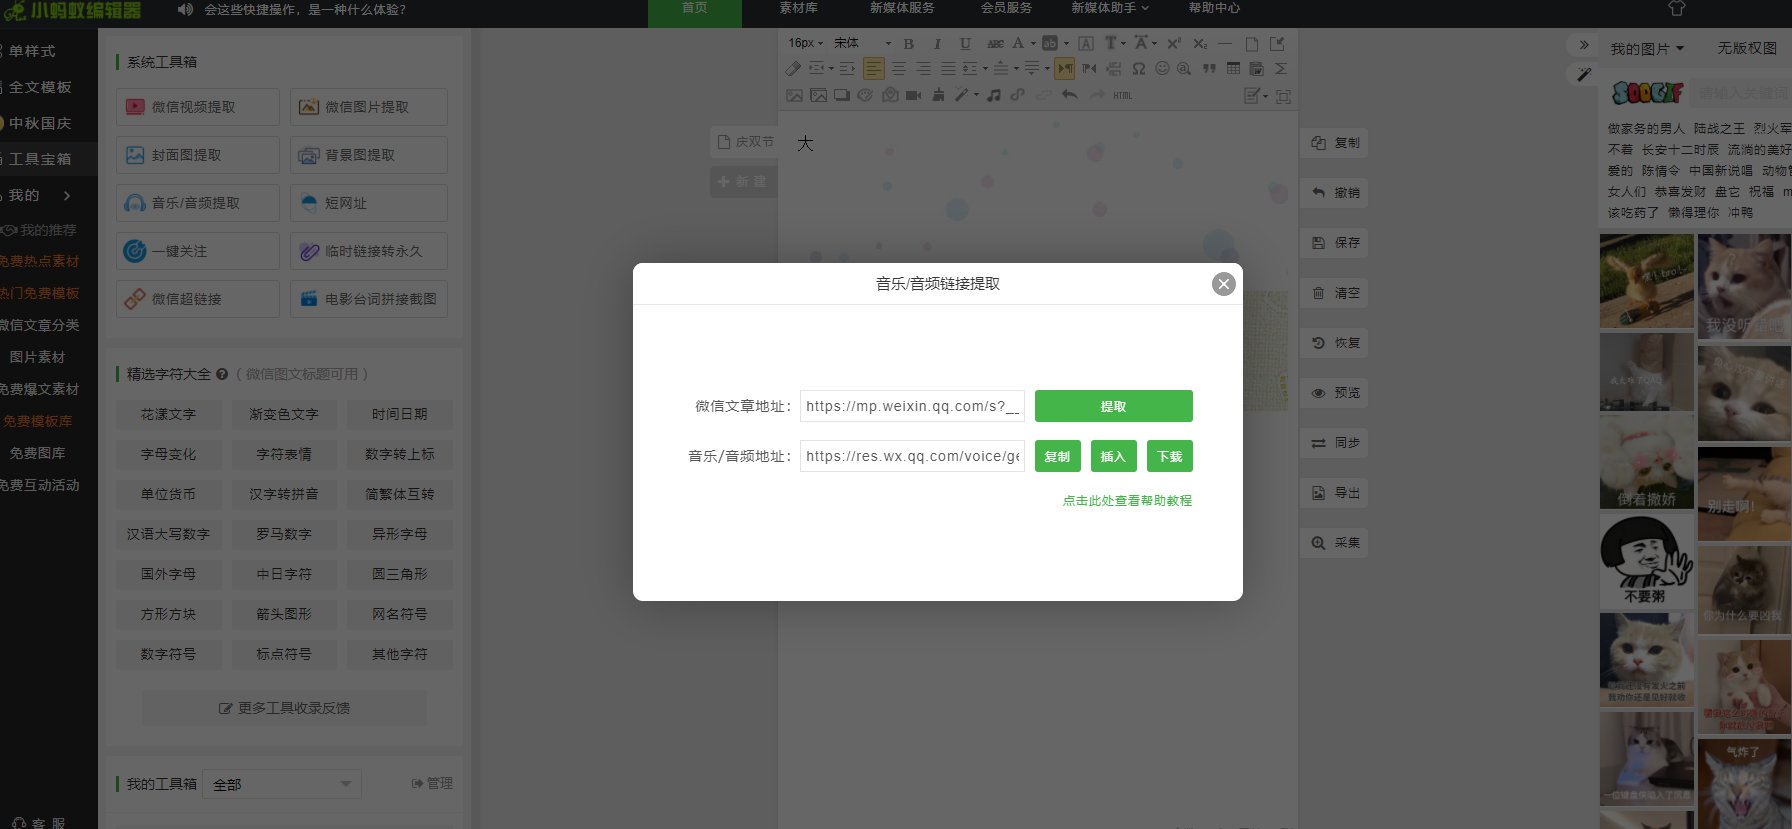The width and height of the screenshot is (1792, 829).
Task: Toggle Bold formatting in the editor toolbar
Action: click(908, 43)
